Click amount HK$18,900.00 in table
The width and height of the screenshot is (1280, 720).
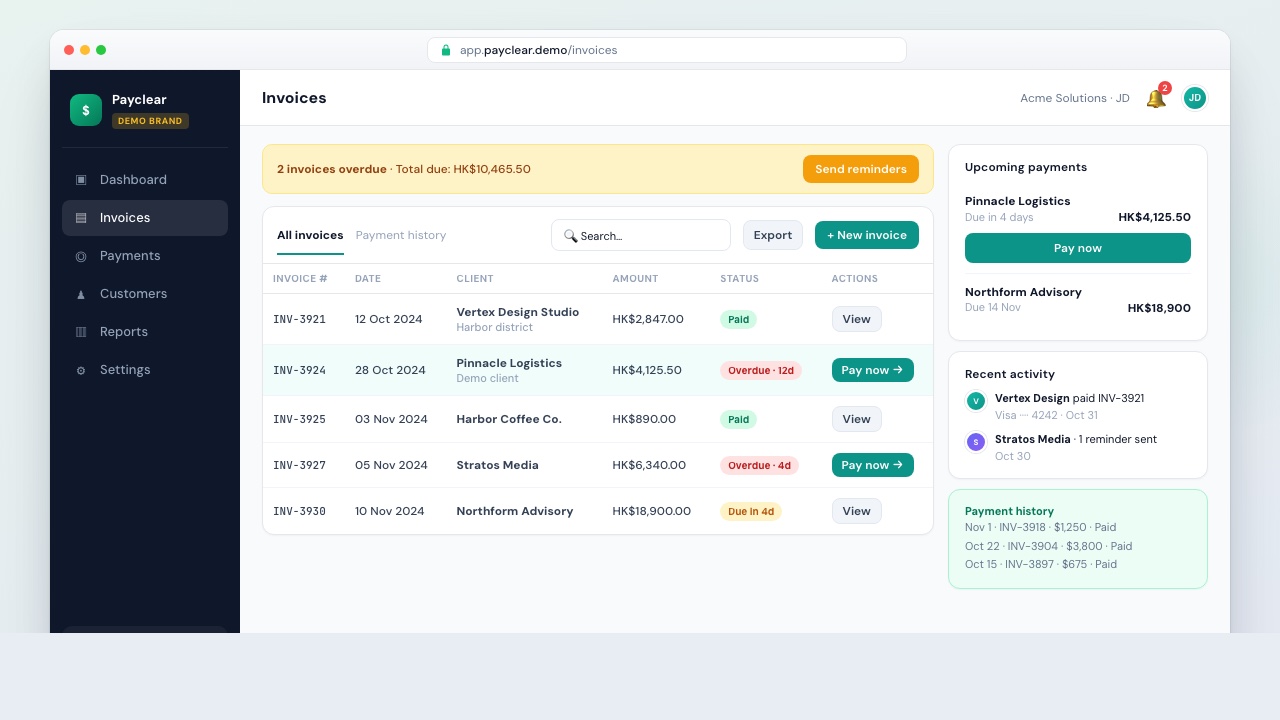(x=652, y=511)
